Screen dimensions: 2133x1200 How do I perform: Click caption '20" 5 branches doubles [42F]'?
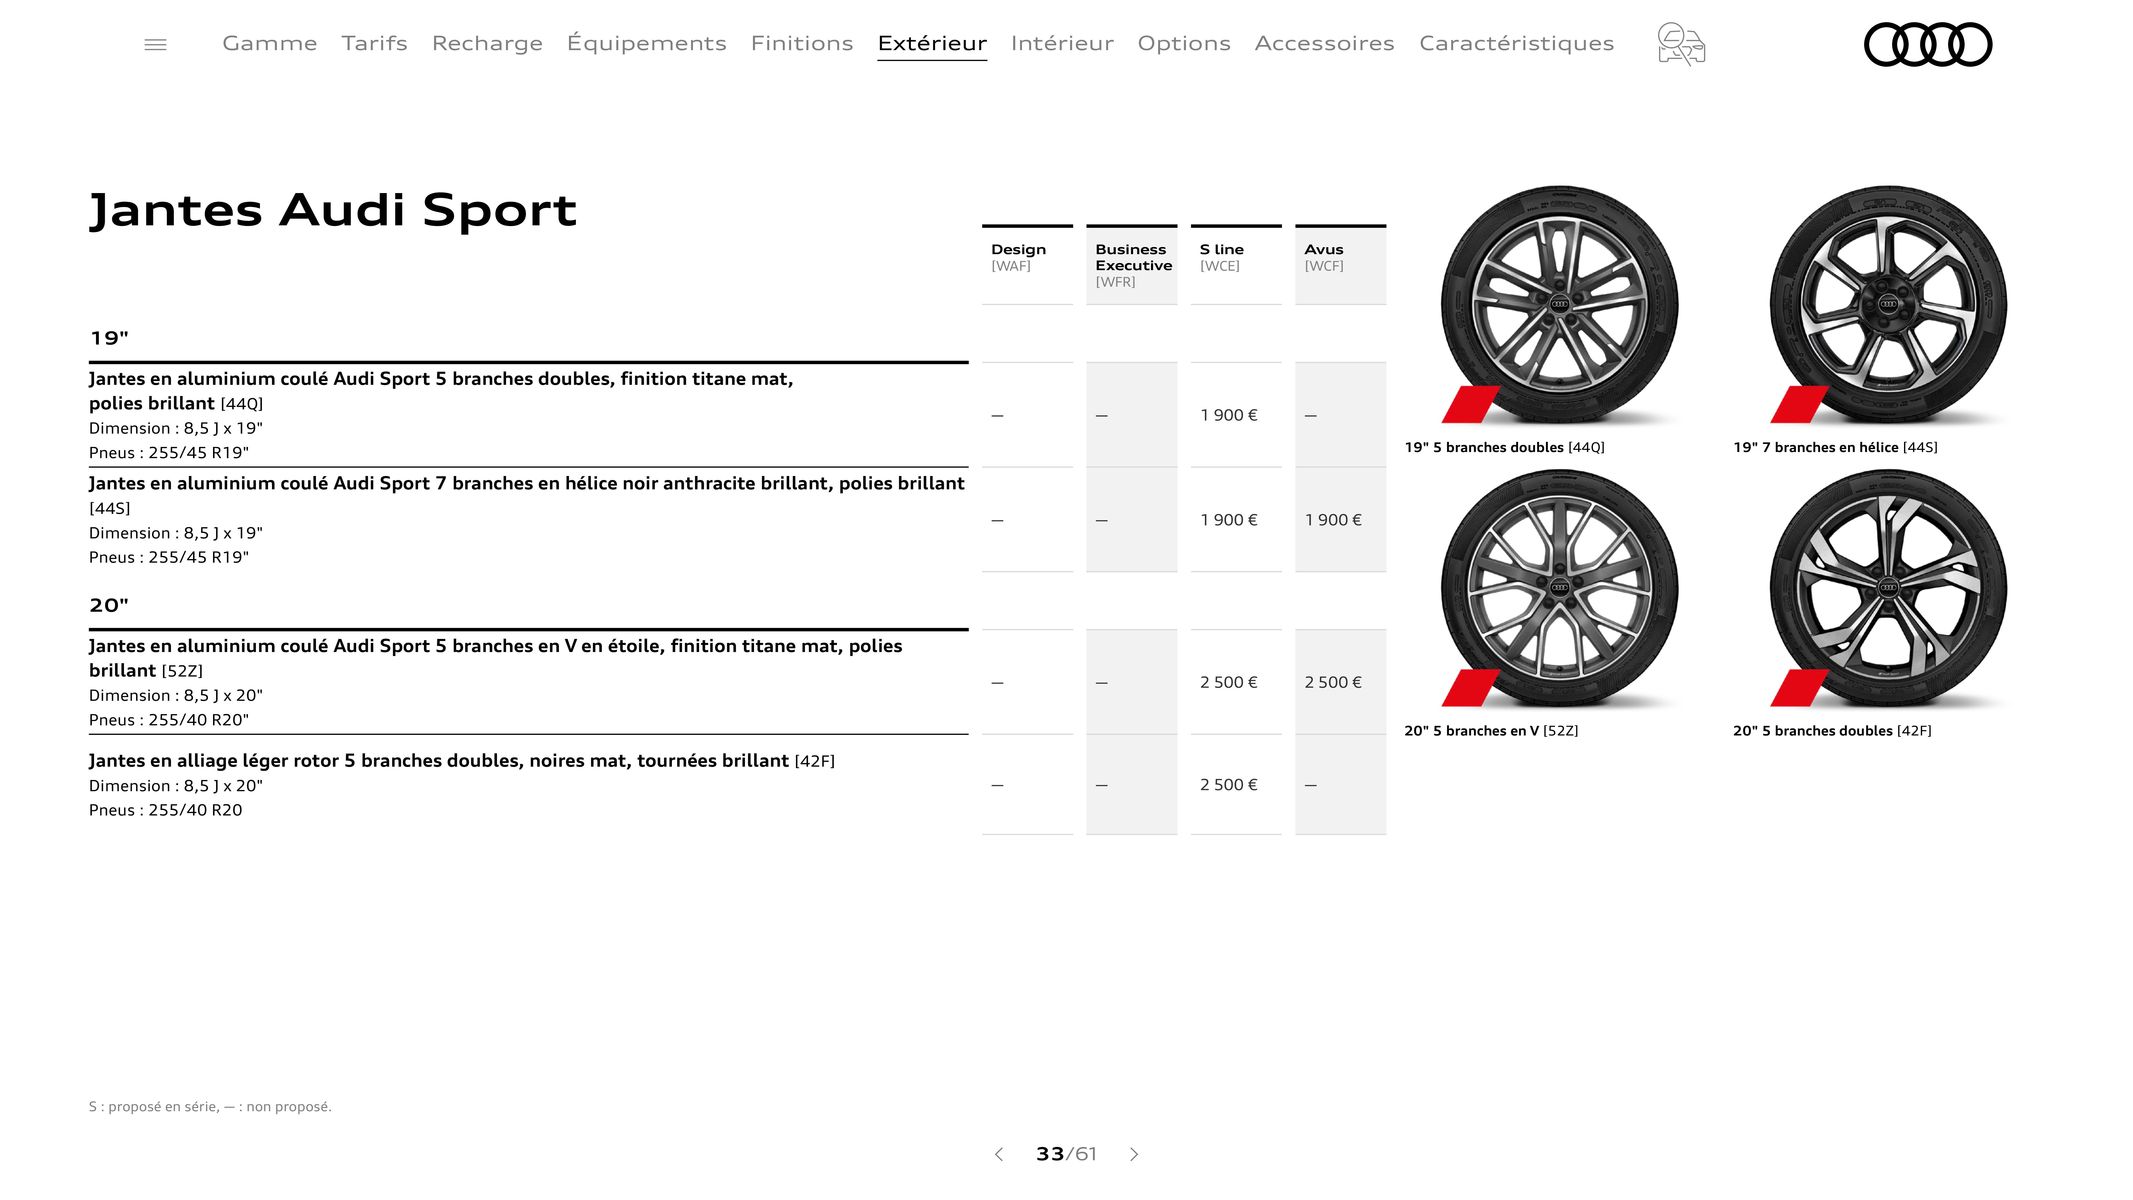click(1832, 731)
